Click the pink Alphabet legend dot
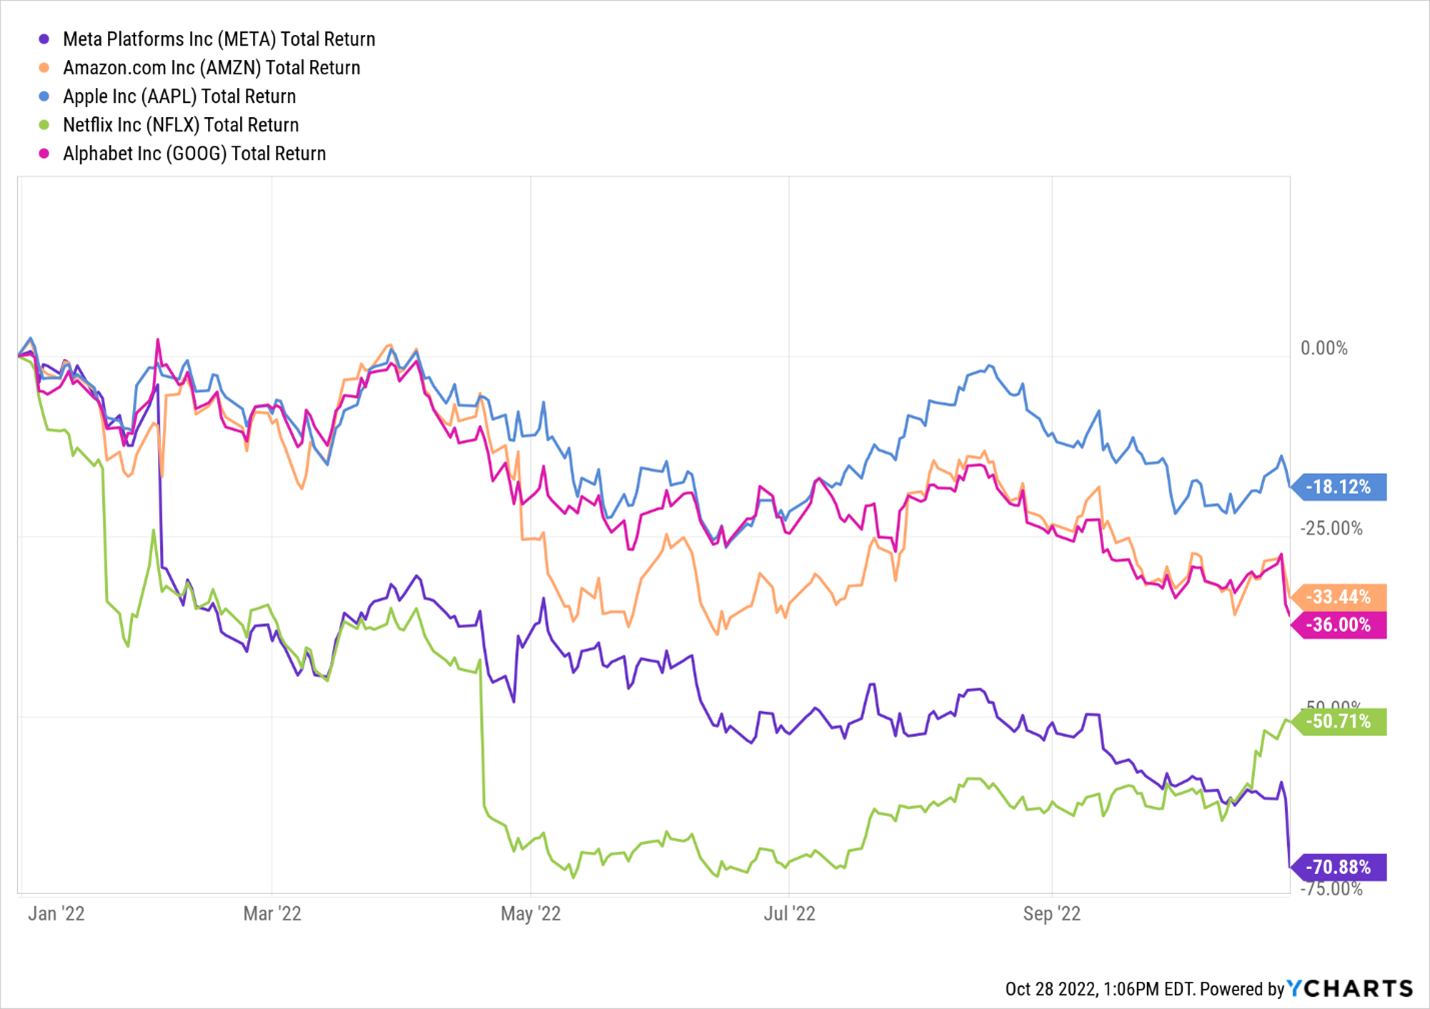The height and width of the screenshot is (1009, 1430). click(43, 153)
